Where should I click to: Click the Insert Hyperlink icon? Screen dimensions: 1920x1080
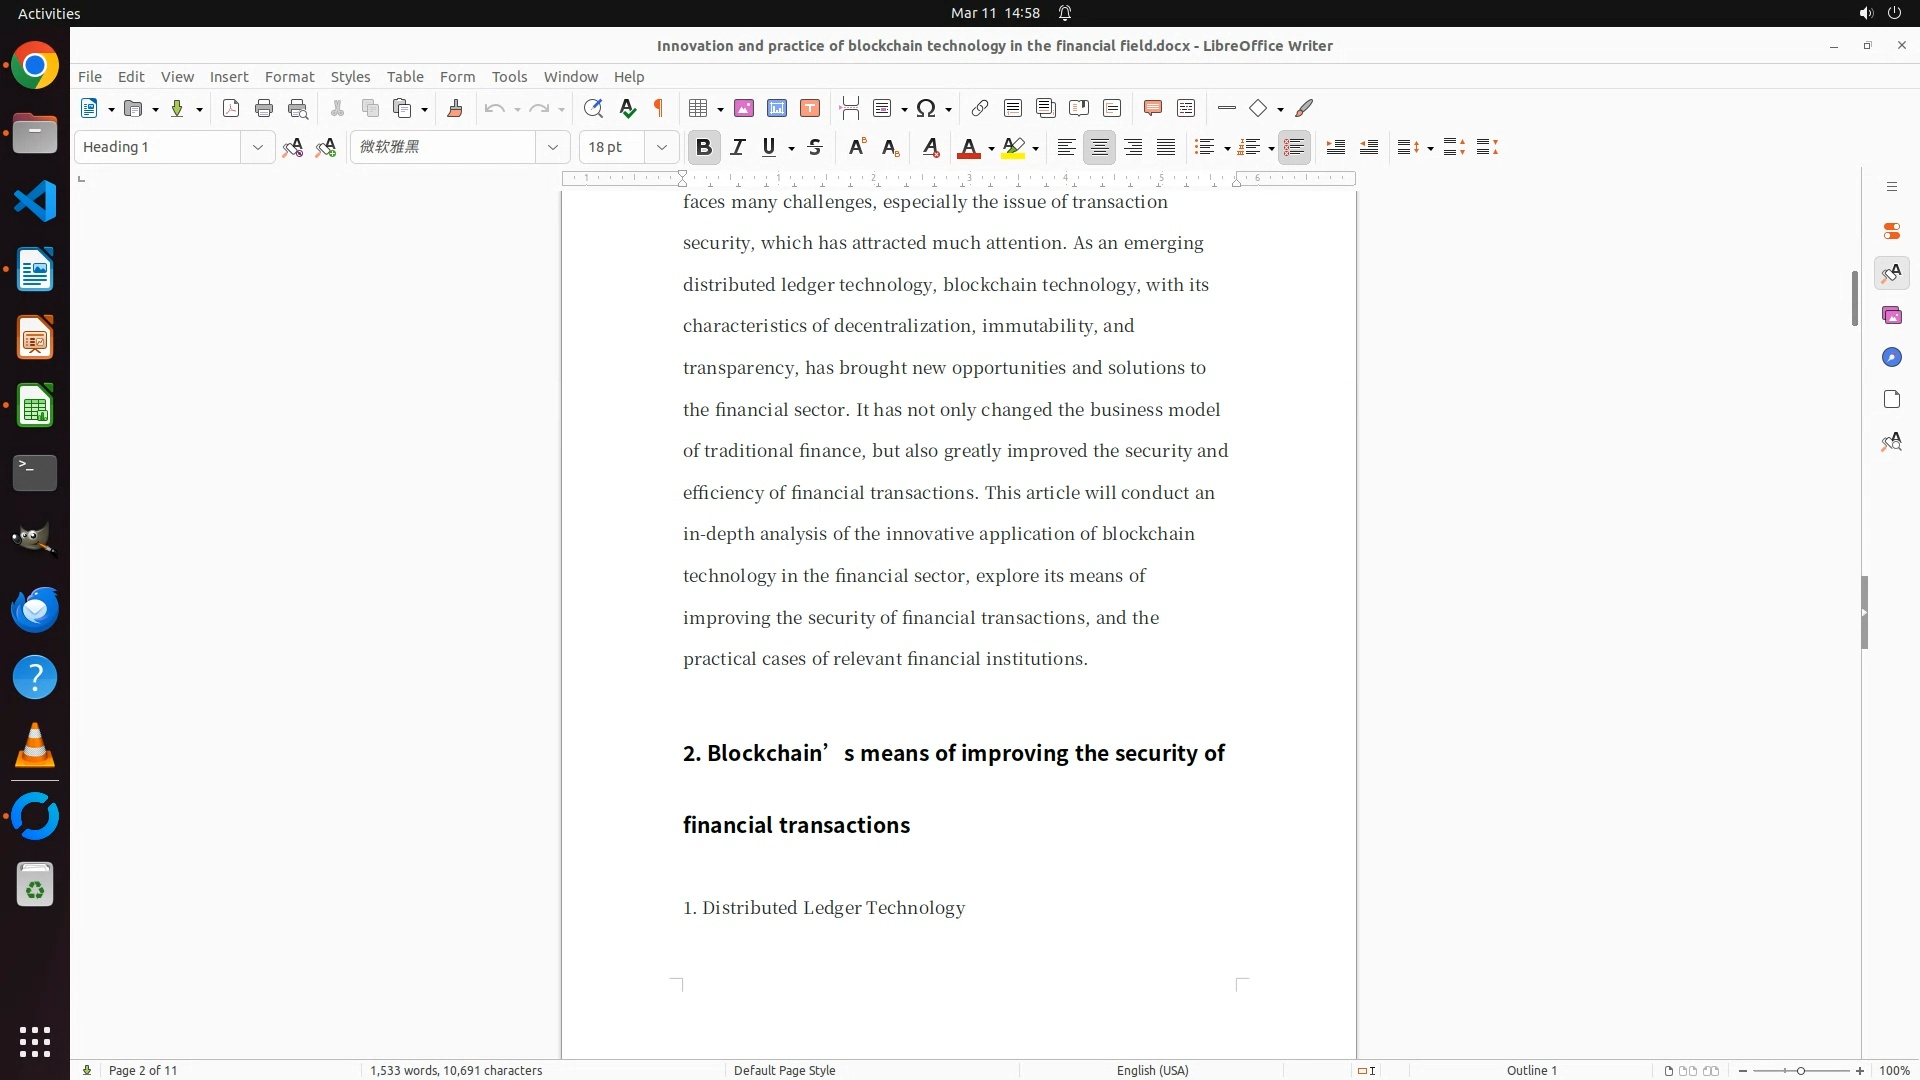pos(980,109)
